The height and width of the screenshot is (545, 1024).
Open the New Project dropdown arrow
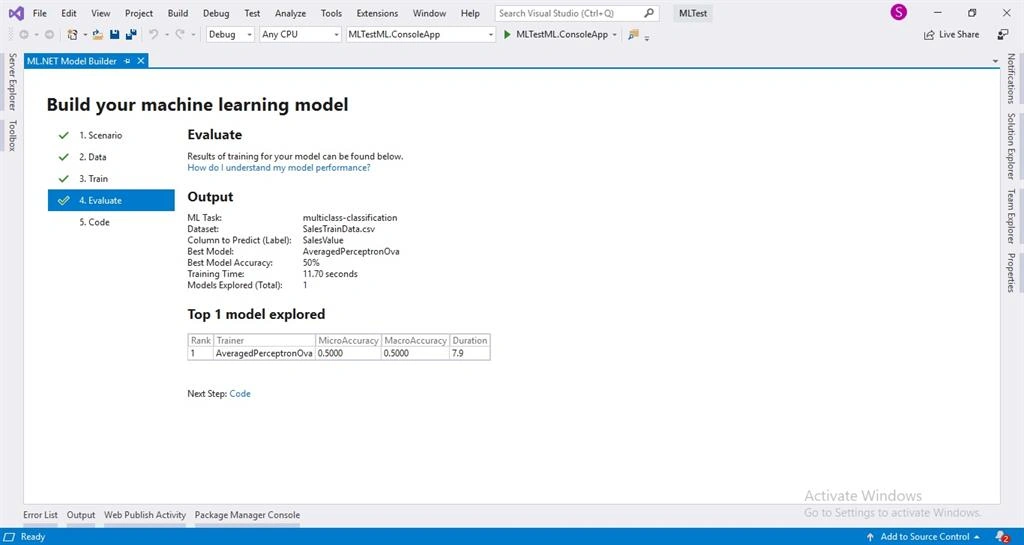click(x=85, y=35)
